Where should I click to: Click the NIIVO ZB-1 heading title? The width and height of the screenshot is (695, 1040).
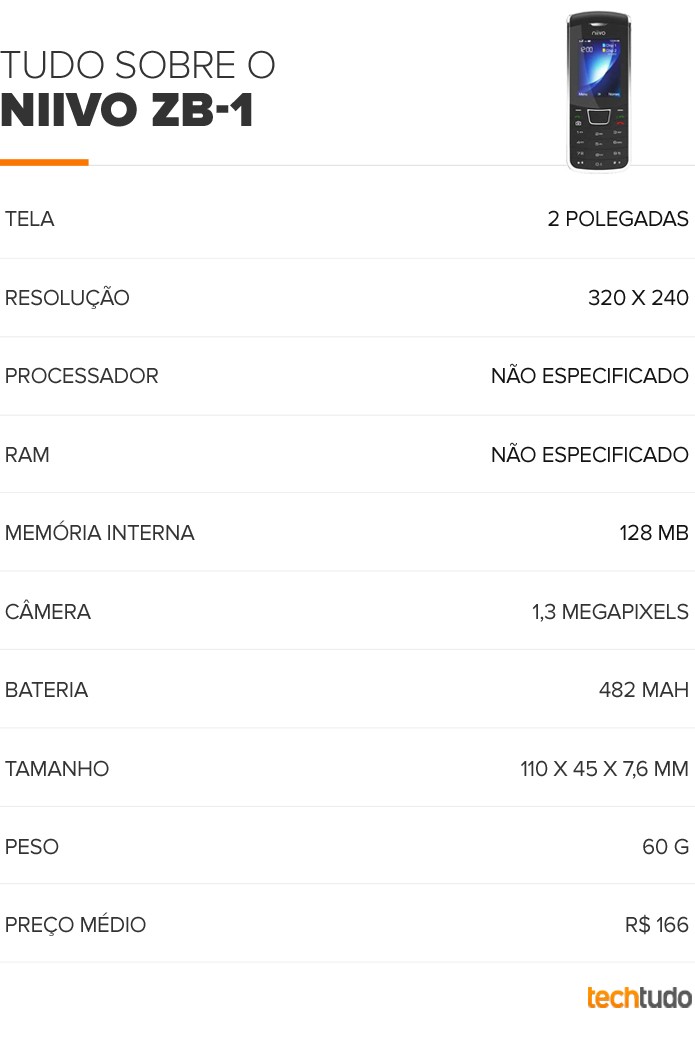[127, 109]
